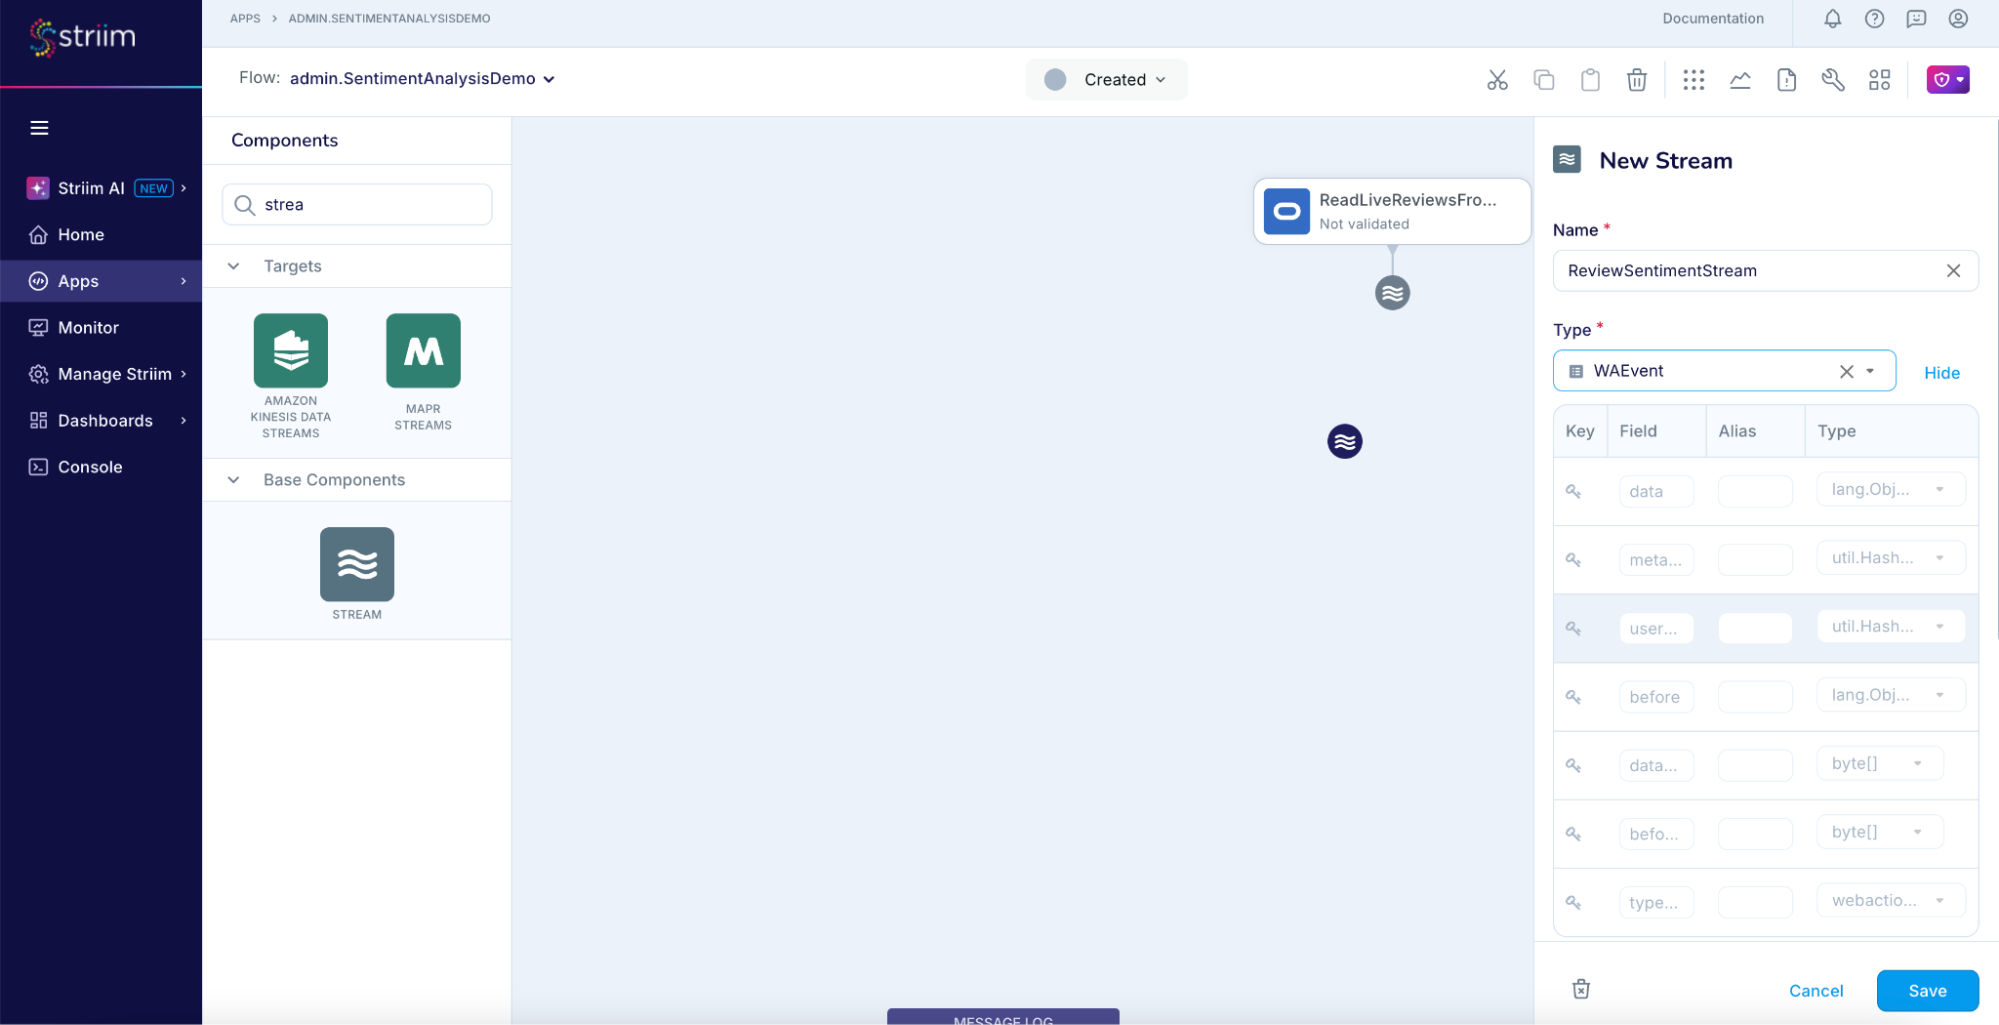Click the wrench tool icon in the toolbar
Screen dimensions: 1999x1025
coord(1833,80)
